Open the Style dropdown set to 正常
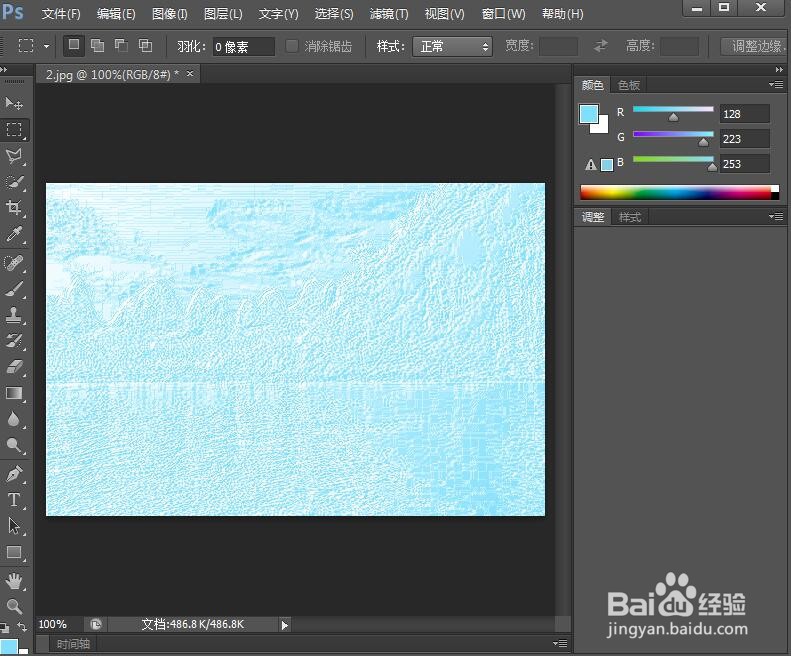Image resolution: width=791 pixels, height=656 pixels. point(453,47)
